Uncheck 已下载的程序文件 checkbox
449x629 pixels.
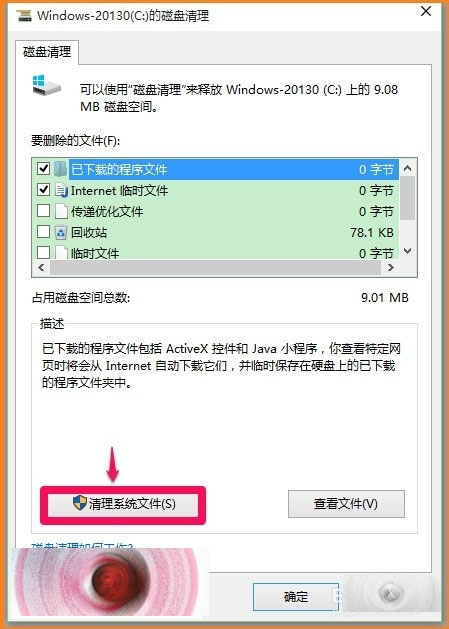tap(43, 168)
